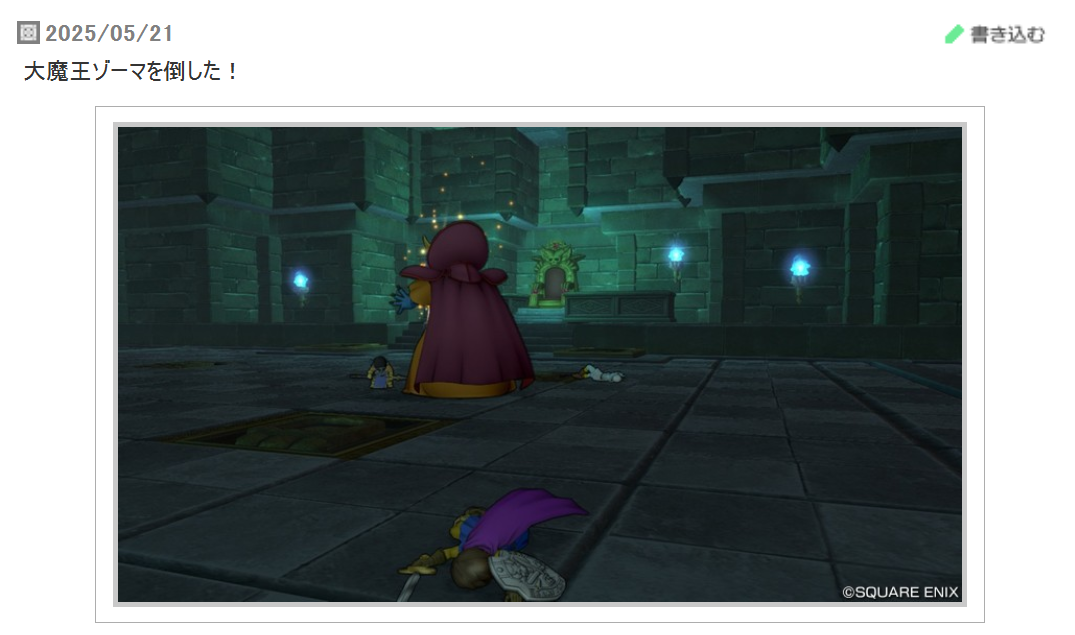Click the date text 2025/05/21

click(109, 33)
